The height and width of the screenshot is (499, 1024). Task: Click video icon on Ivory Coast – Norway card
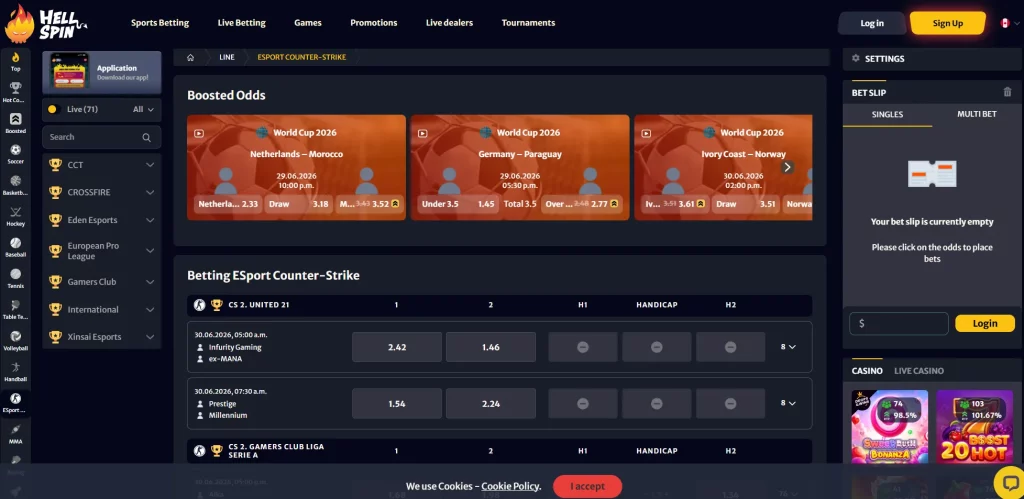click(646, 133)
